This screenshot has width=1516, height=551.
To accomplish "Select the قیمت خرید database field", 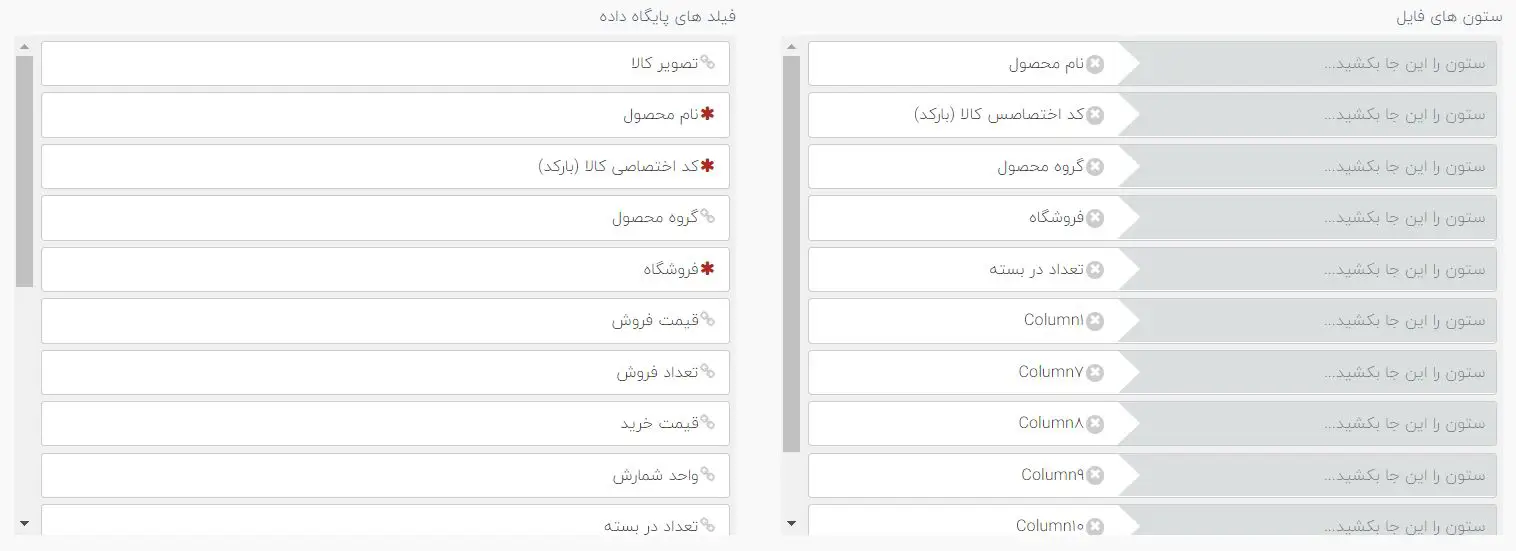I will 386,424.
